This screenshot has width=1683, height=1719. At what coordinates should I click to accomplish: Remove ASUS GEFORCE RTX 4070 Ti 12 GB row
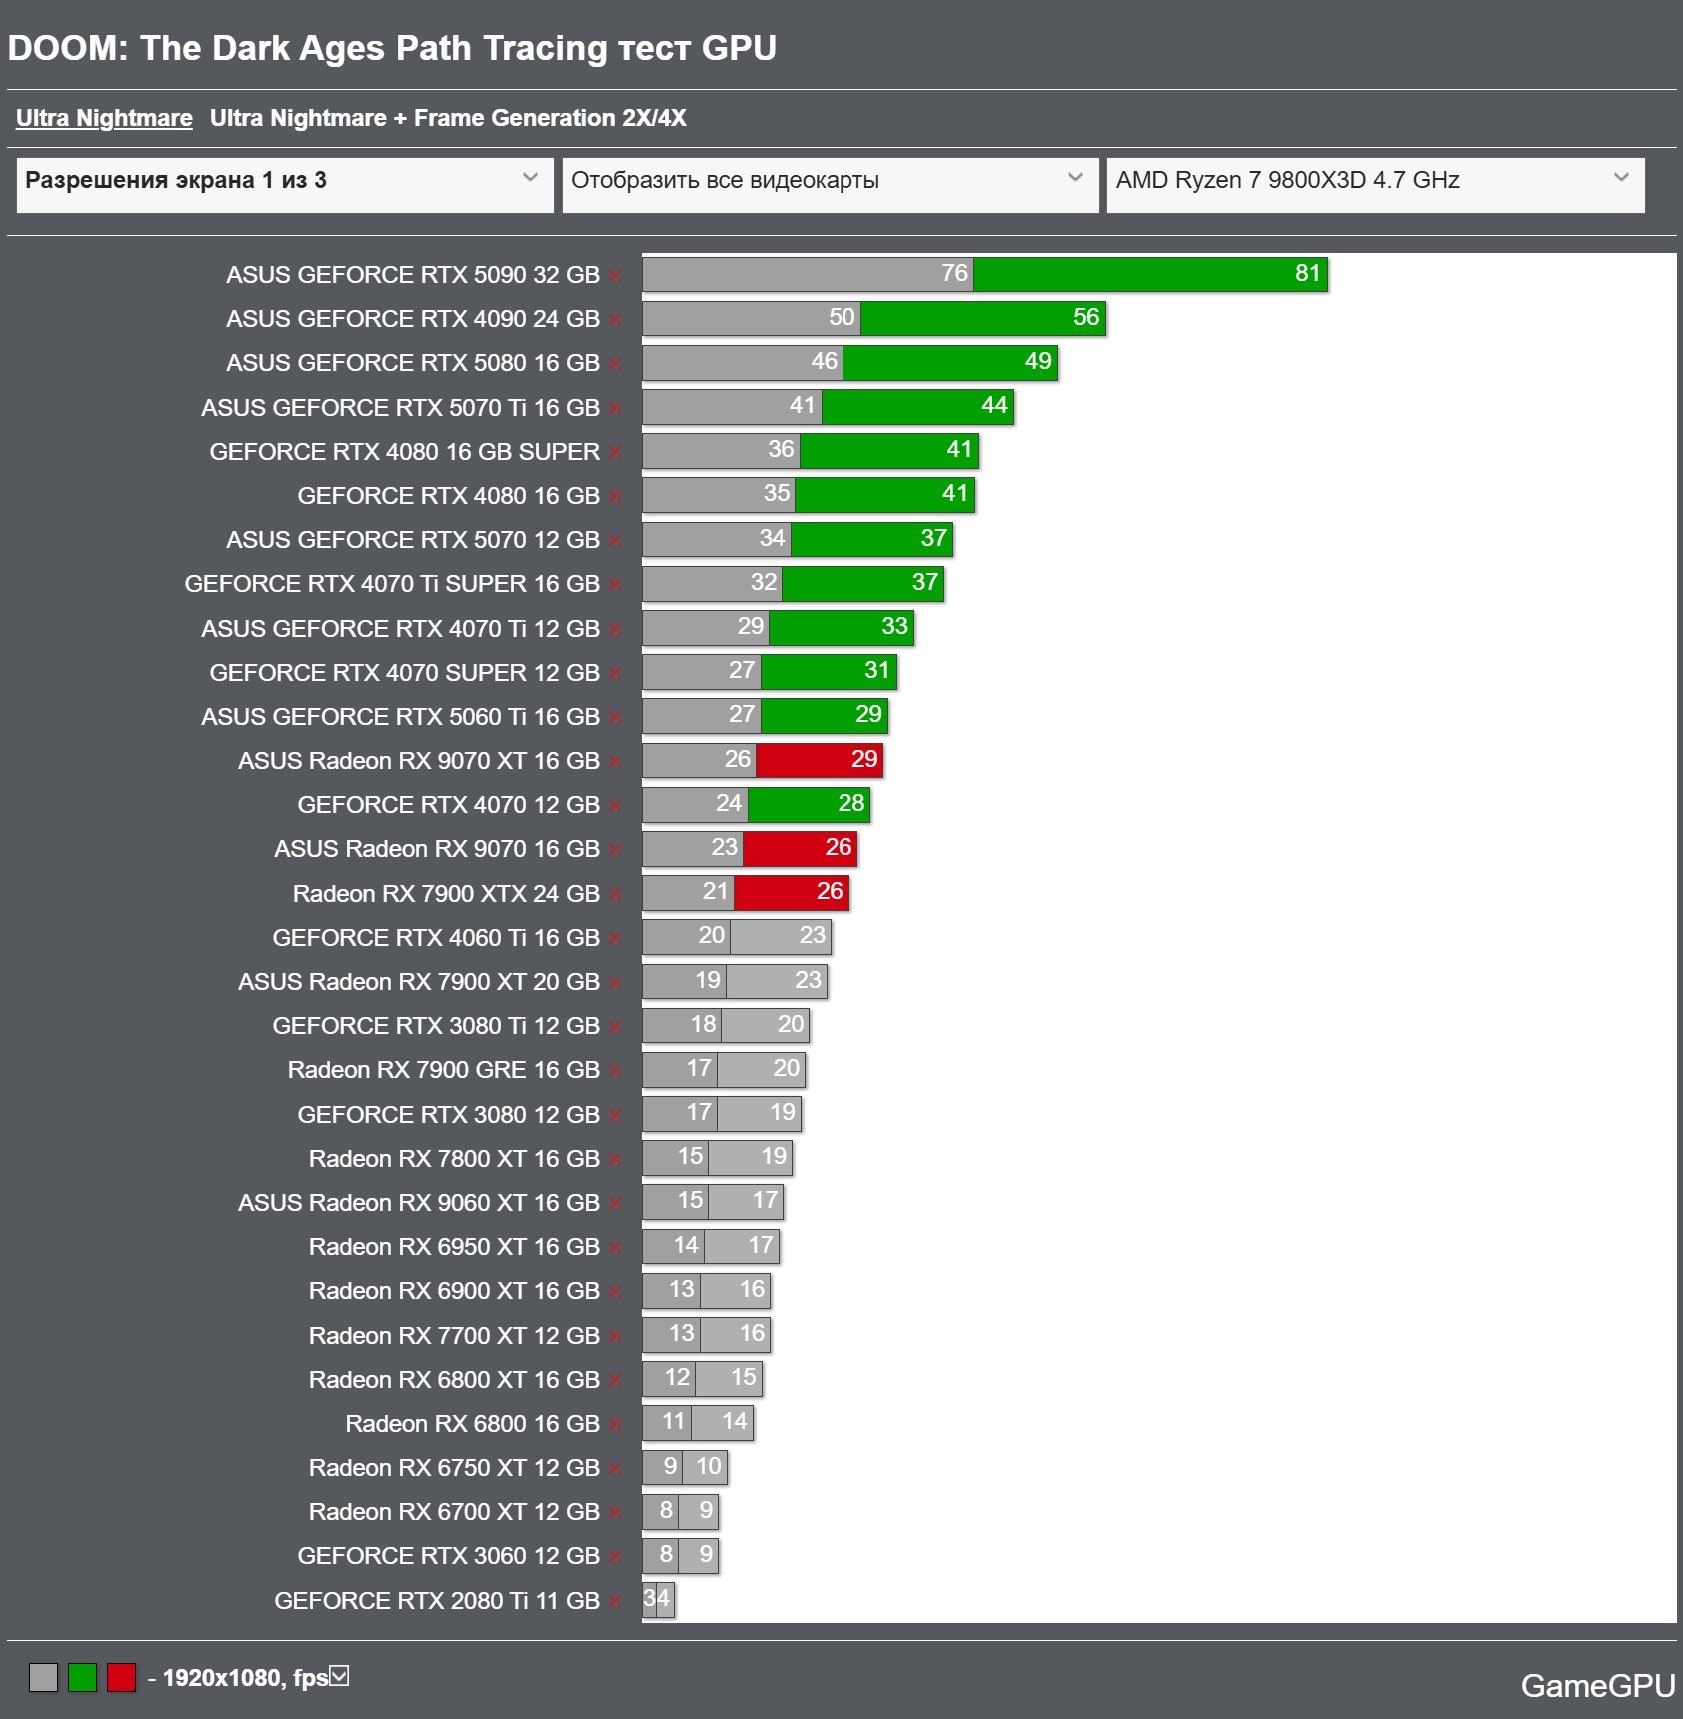pyautogui.click(x=615, y=631)
